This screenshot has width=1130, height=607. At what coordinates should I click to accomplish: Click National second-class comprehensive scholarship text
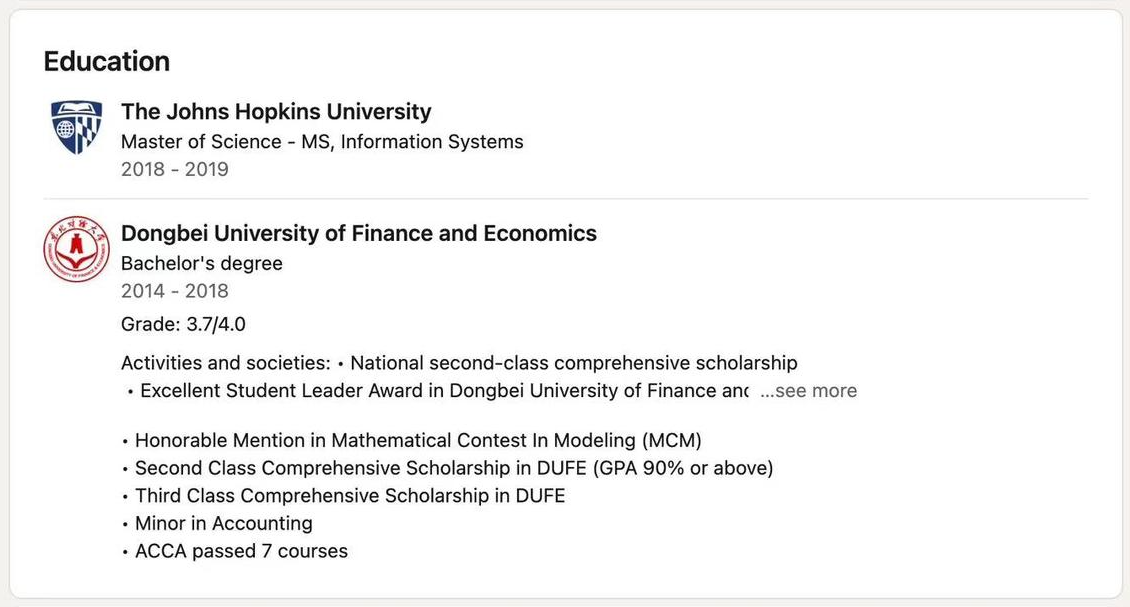(574, 363)
